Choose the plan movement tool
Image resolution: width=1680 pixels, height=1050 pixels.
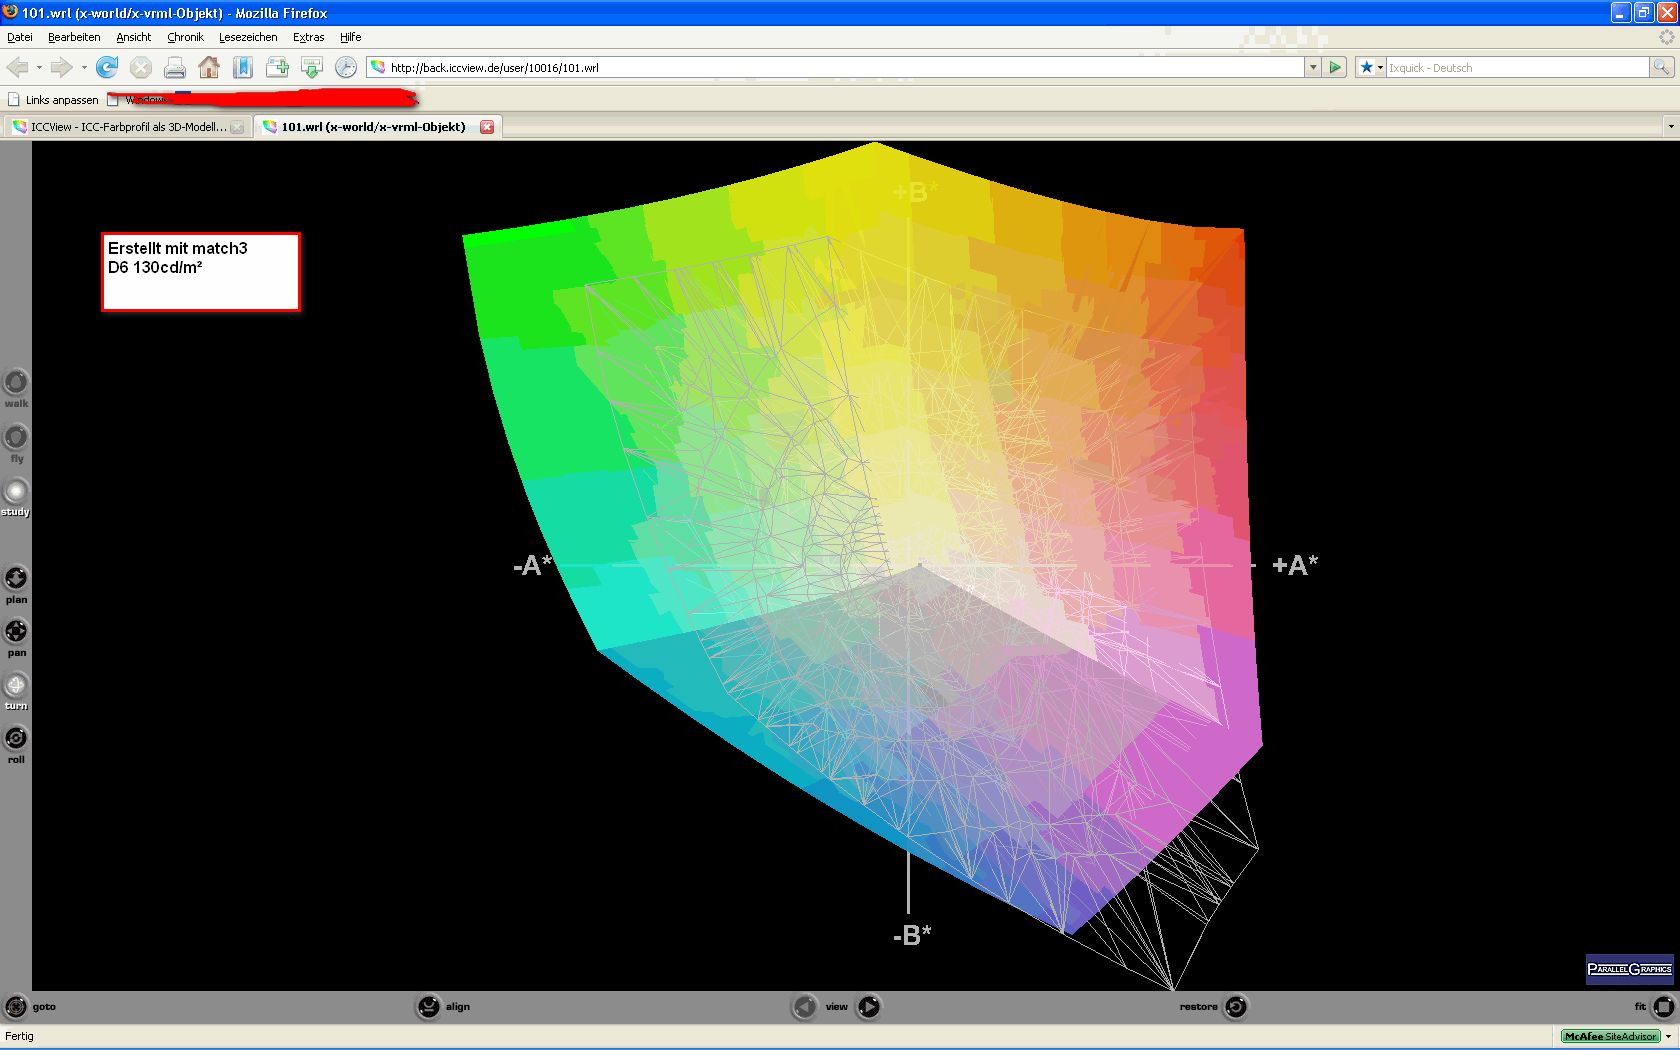(16, 578)
